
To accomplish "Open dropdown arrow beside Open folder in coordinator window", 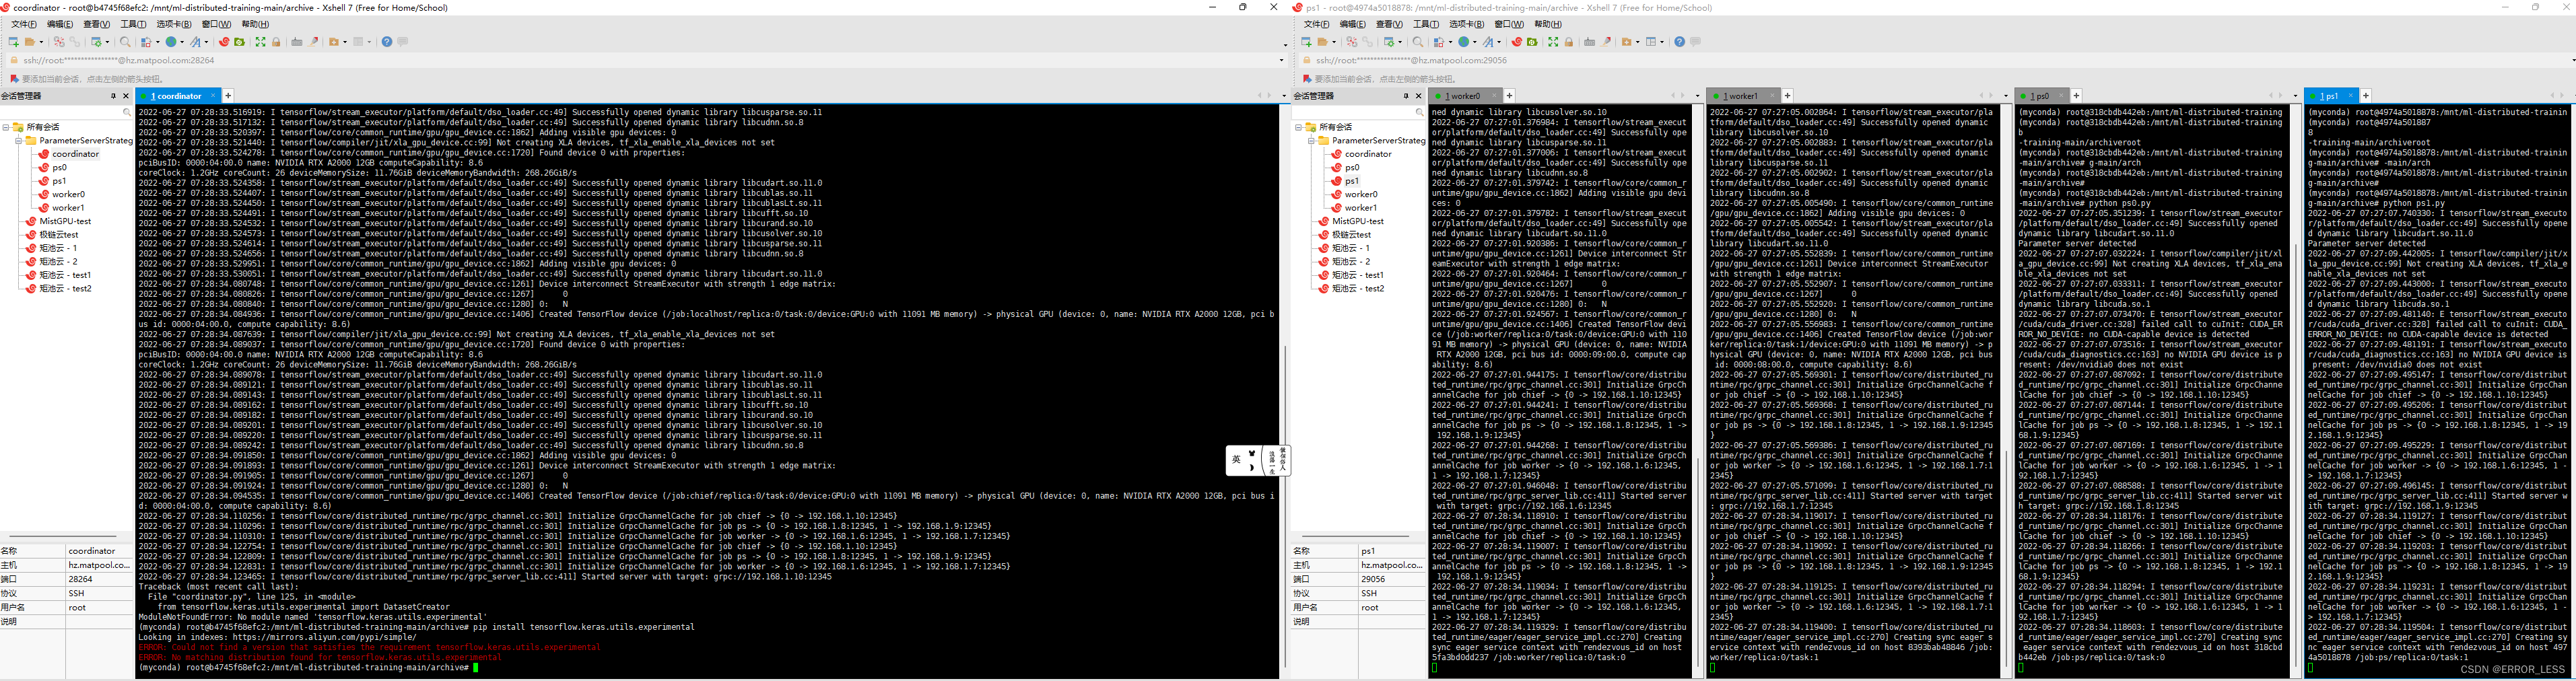I will point(42,42).
